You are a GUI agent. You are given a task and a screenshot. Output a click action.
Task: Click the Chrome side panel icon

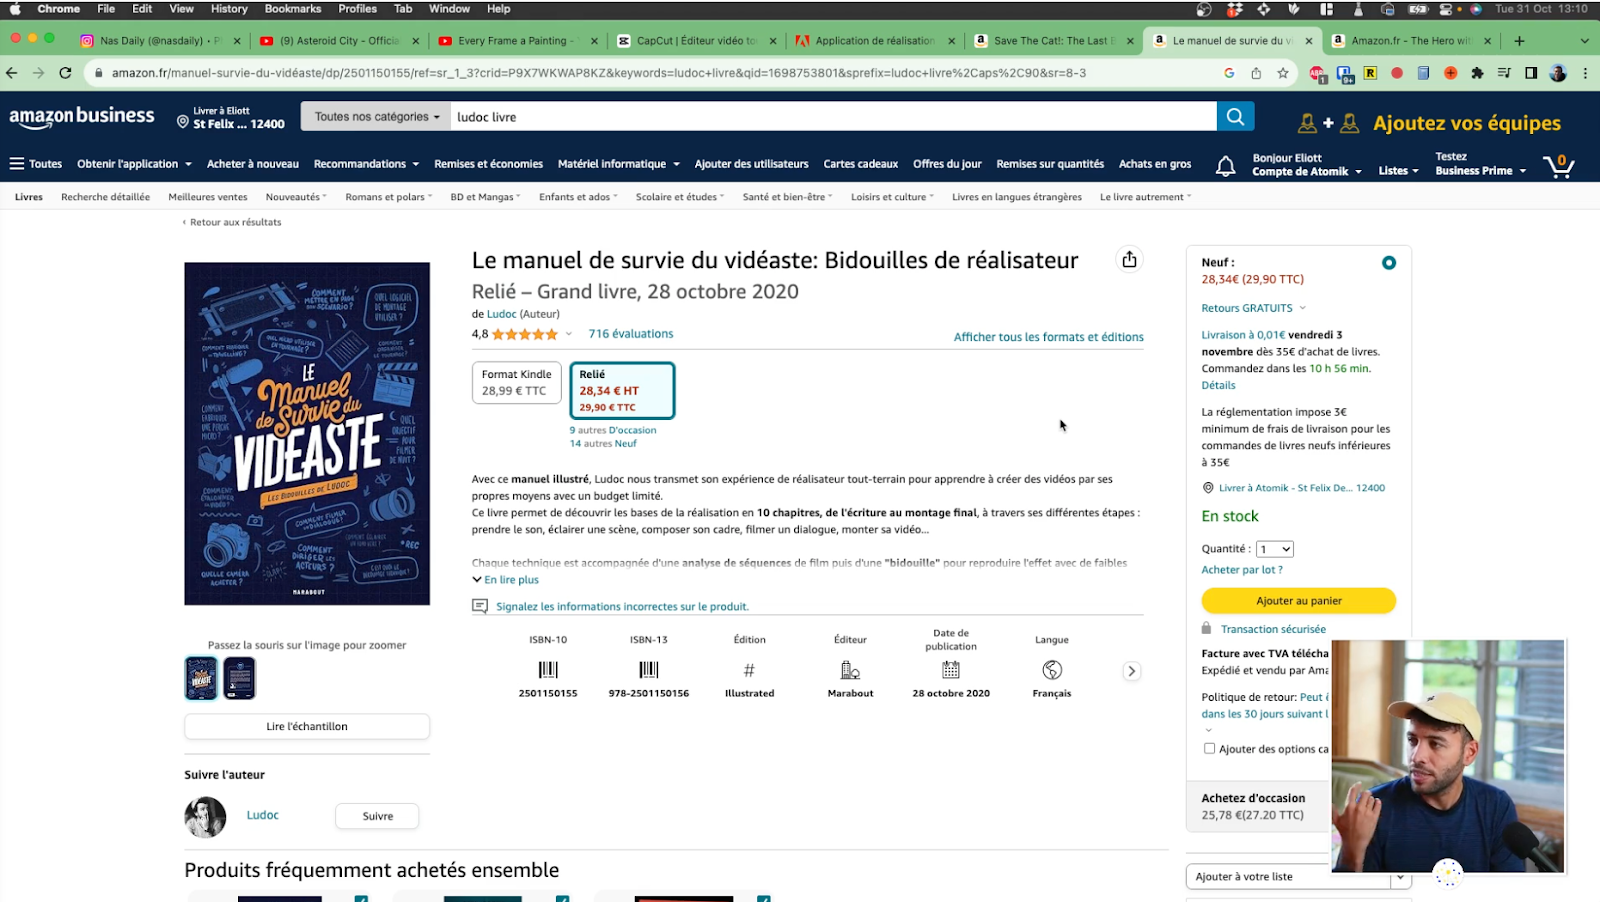tap(1531, 73)
